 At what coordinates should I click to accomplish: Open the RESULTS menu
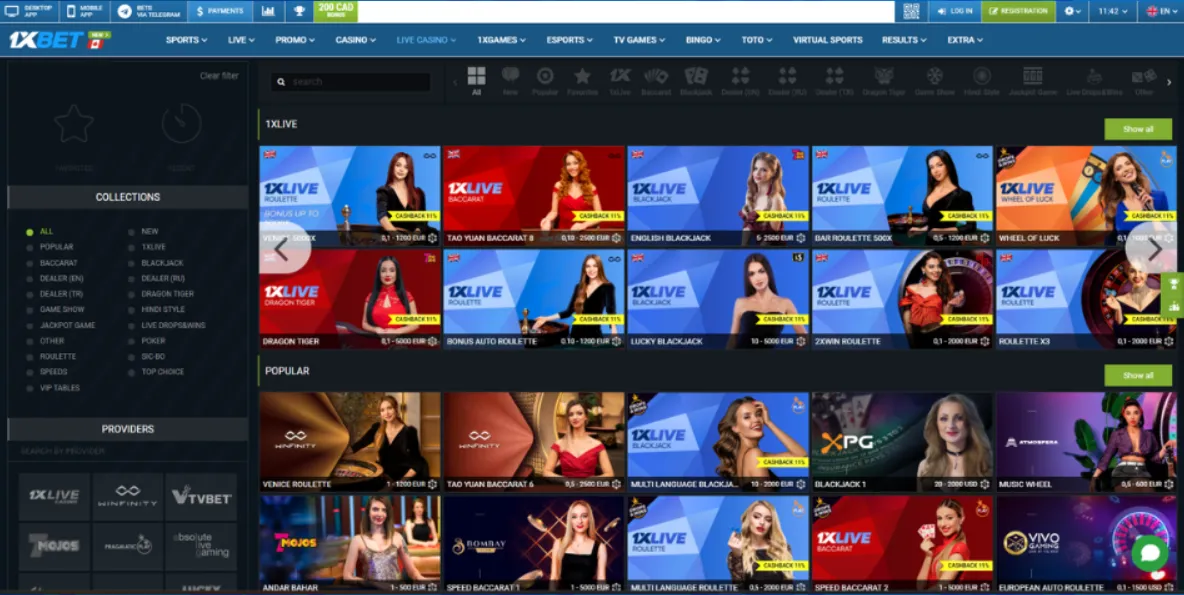click(x=904, y=40)
